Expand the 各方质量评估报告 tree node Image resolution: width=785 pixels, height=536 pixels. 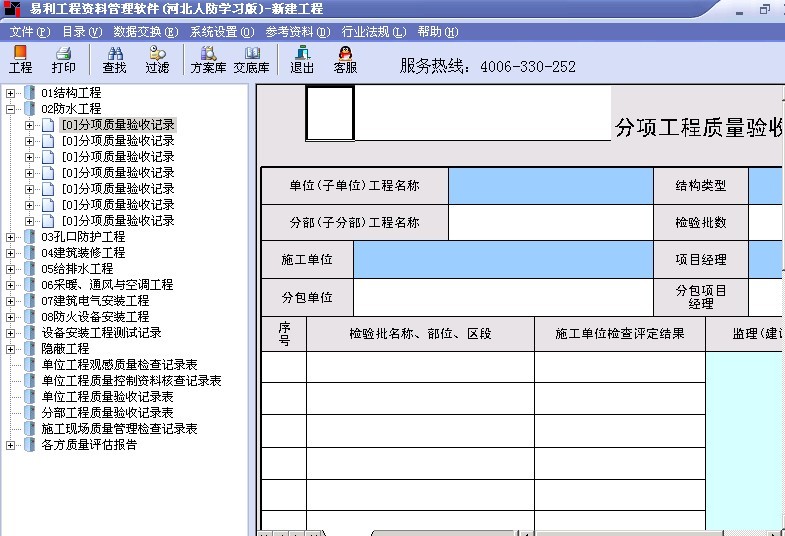coord(11,445)
